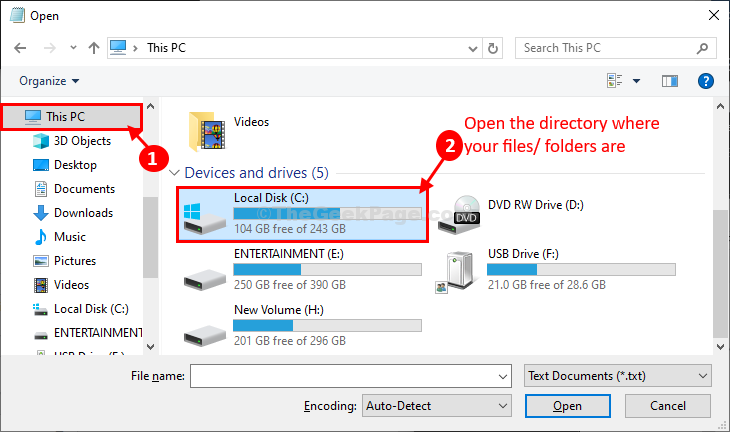Click the USB Drive (F:) tower icon
The width and height of the screenshot is (730, 432).
(x=457, y=272)
